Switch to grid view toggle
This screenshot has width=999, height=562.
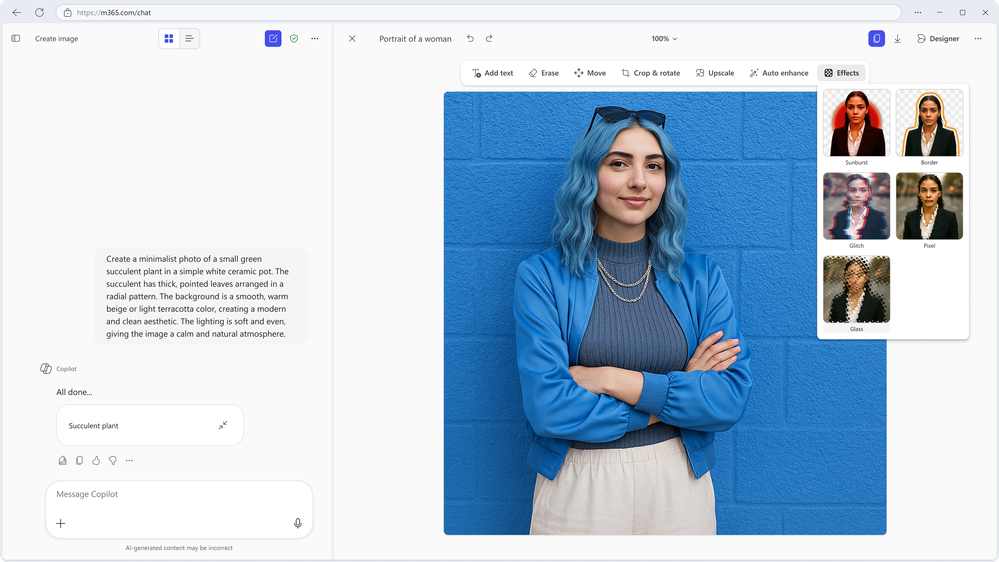click(169, 39)
